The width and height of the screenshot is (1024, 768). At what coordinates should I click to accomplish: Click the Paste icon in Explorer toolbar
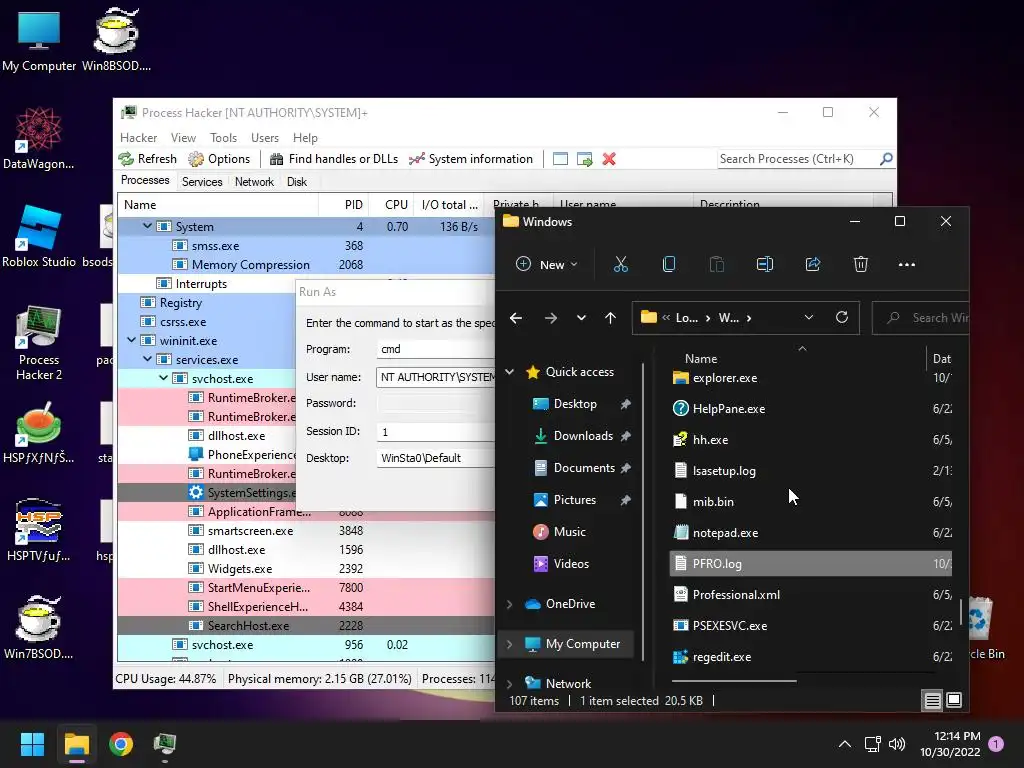[716, 264]
